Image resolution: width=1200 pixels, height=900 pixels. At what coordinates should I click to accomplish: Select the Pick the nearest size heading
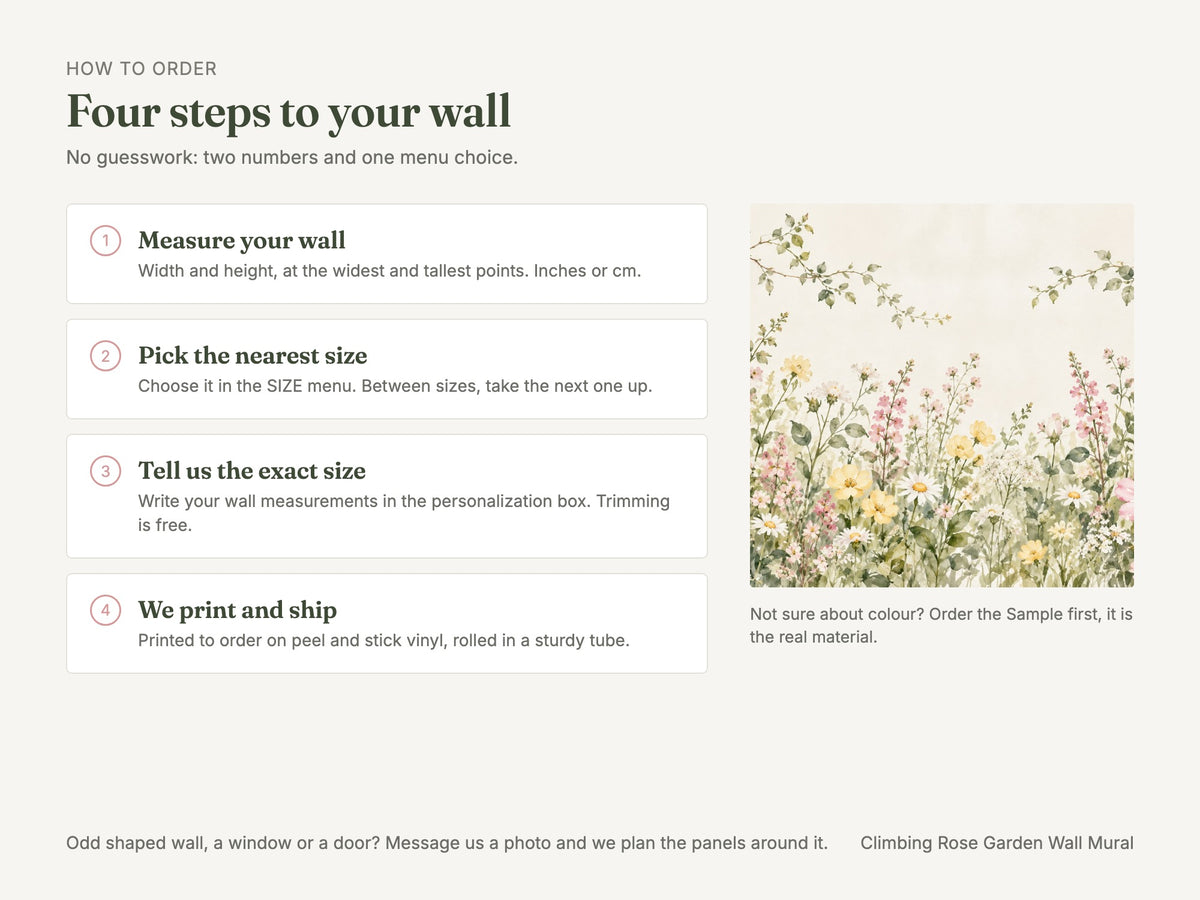click(253, 356)
